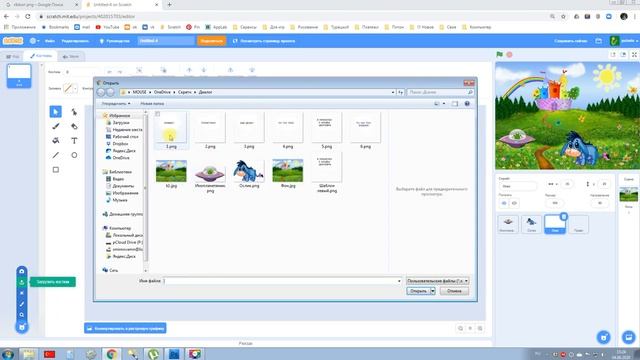Click the red stop button above stage
Image resolution: width=640 pixels, height=360 pixels.
(509, 54)
